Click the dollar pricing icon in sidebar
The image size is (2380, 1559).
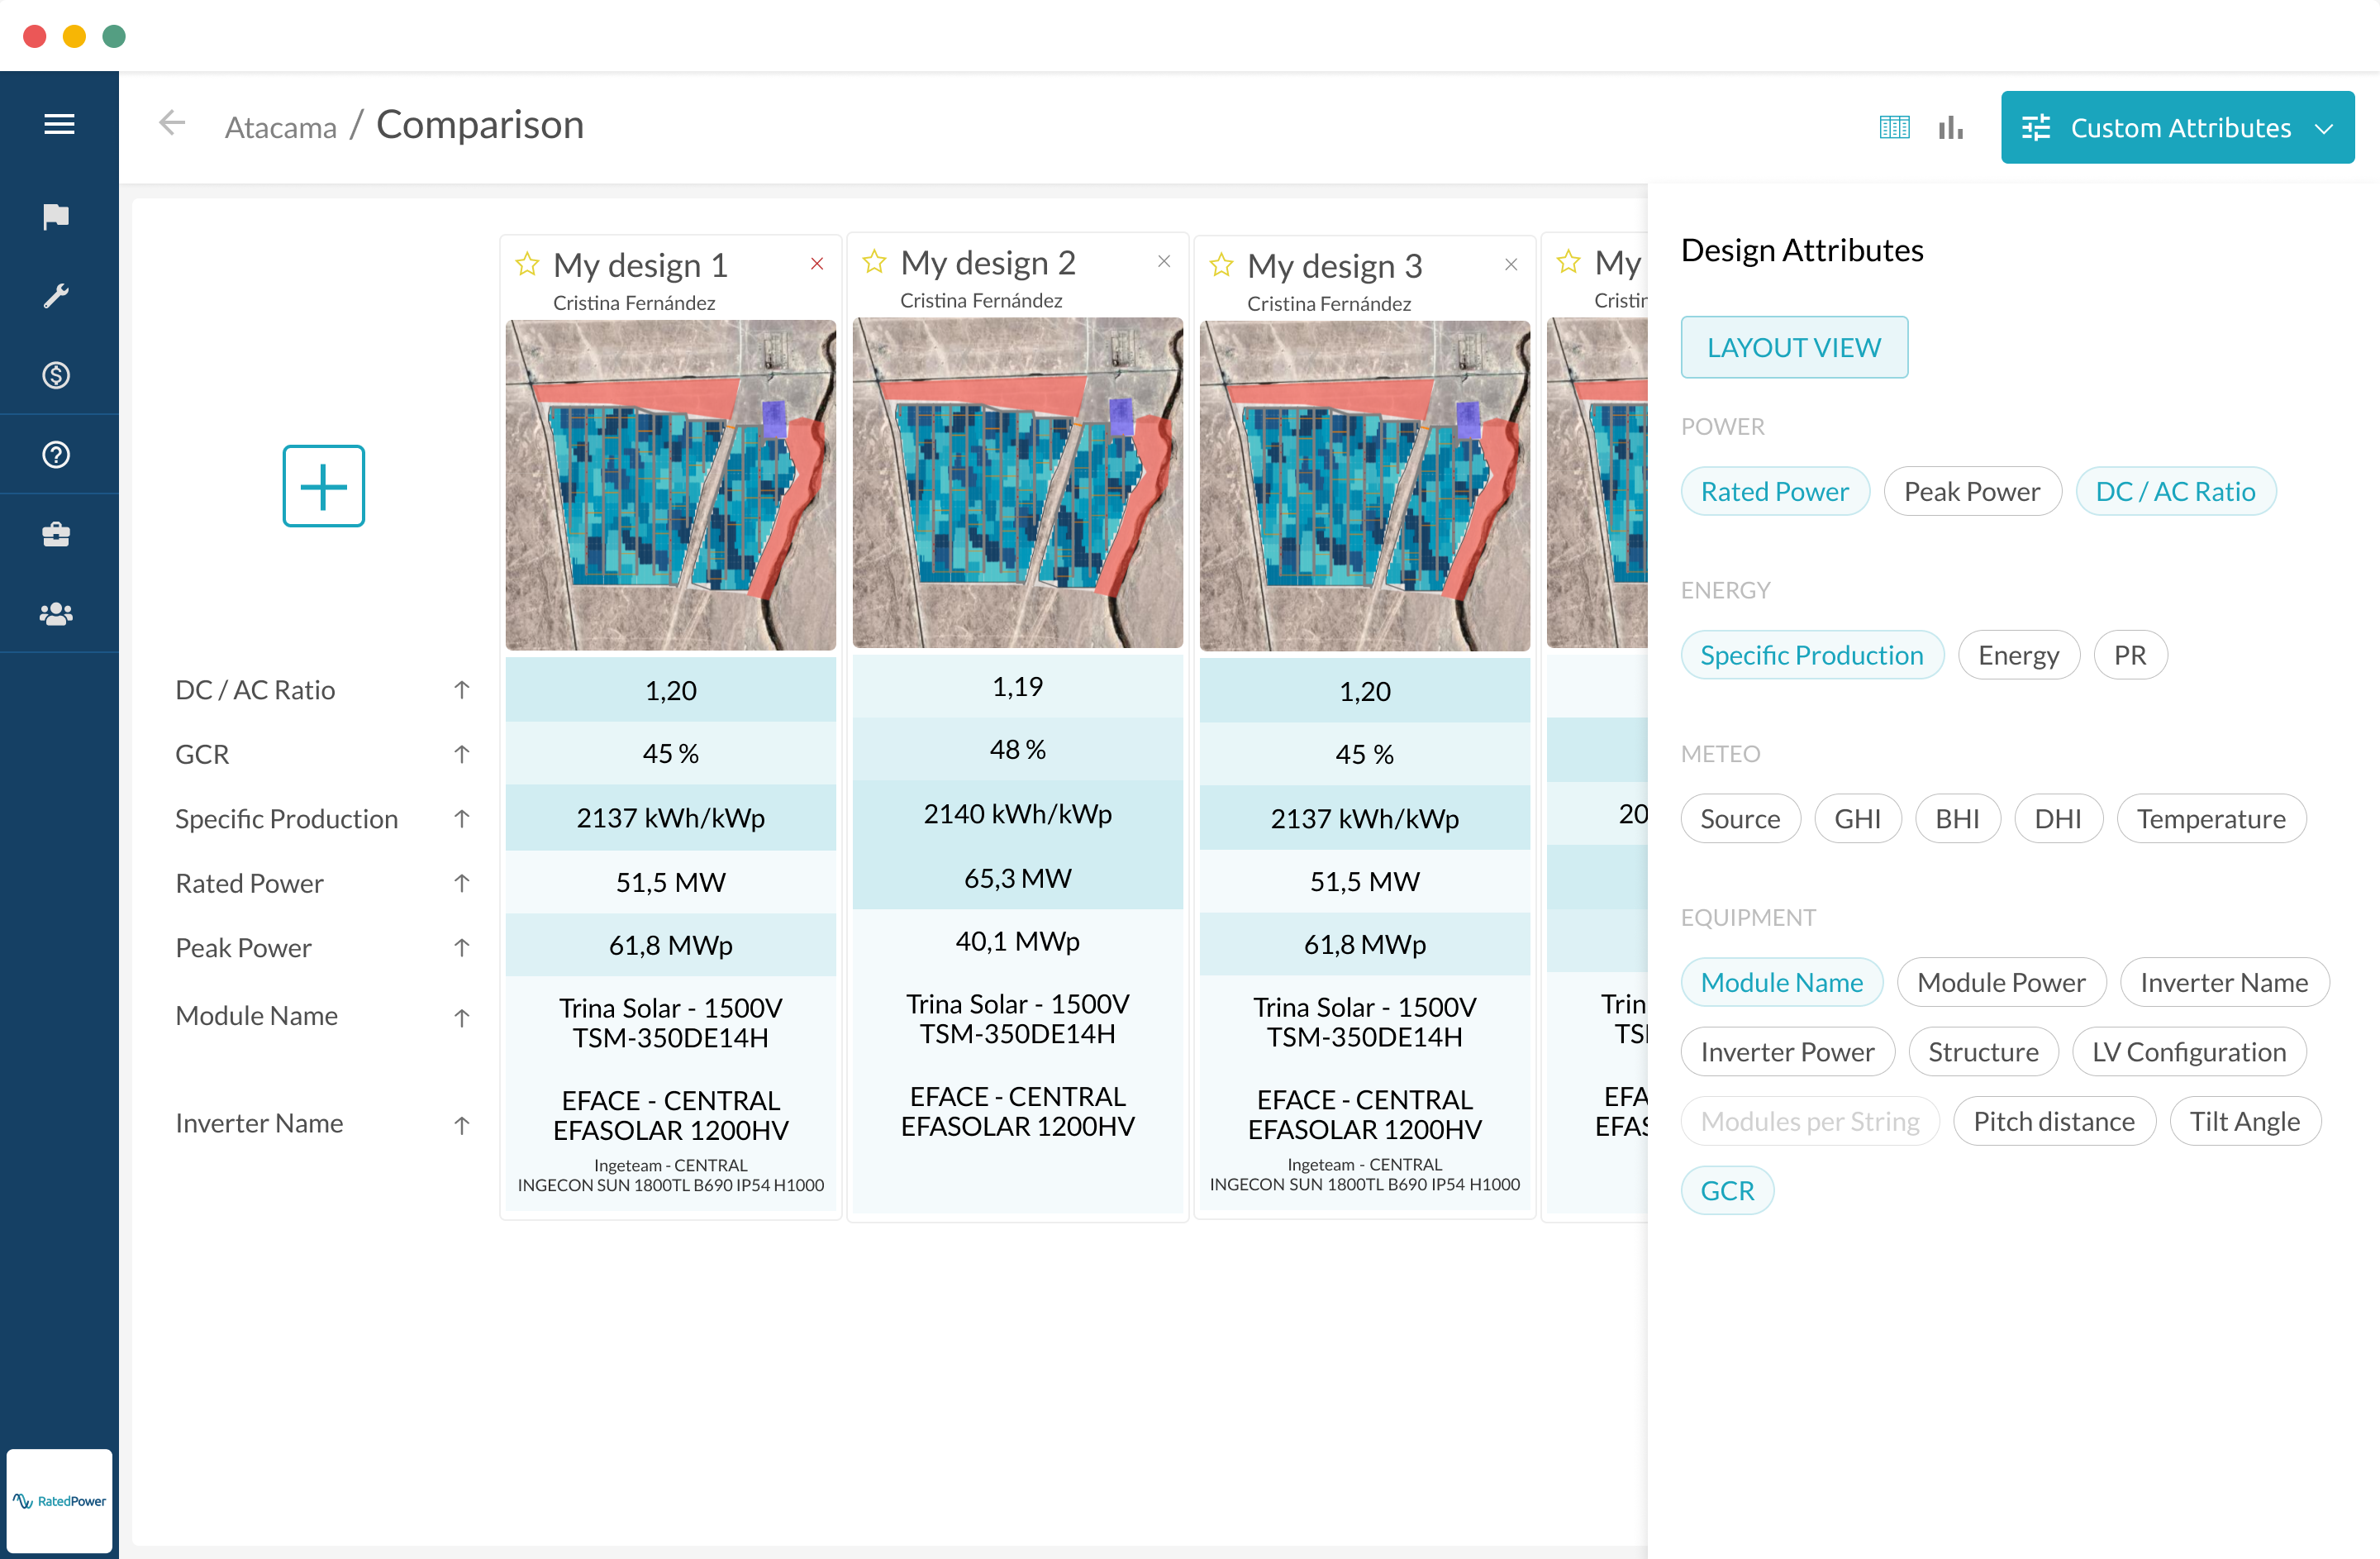point(57,375)
